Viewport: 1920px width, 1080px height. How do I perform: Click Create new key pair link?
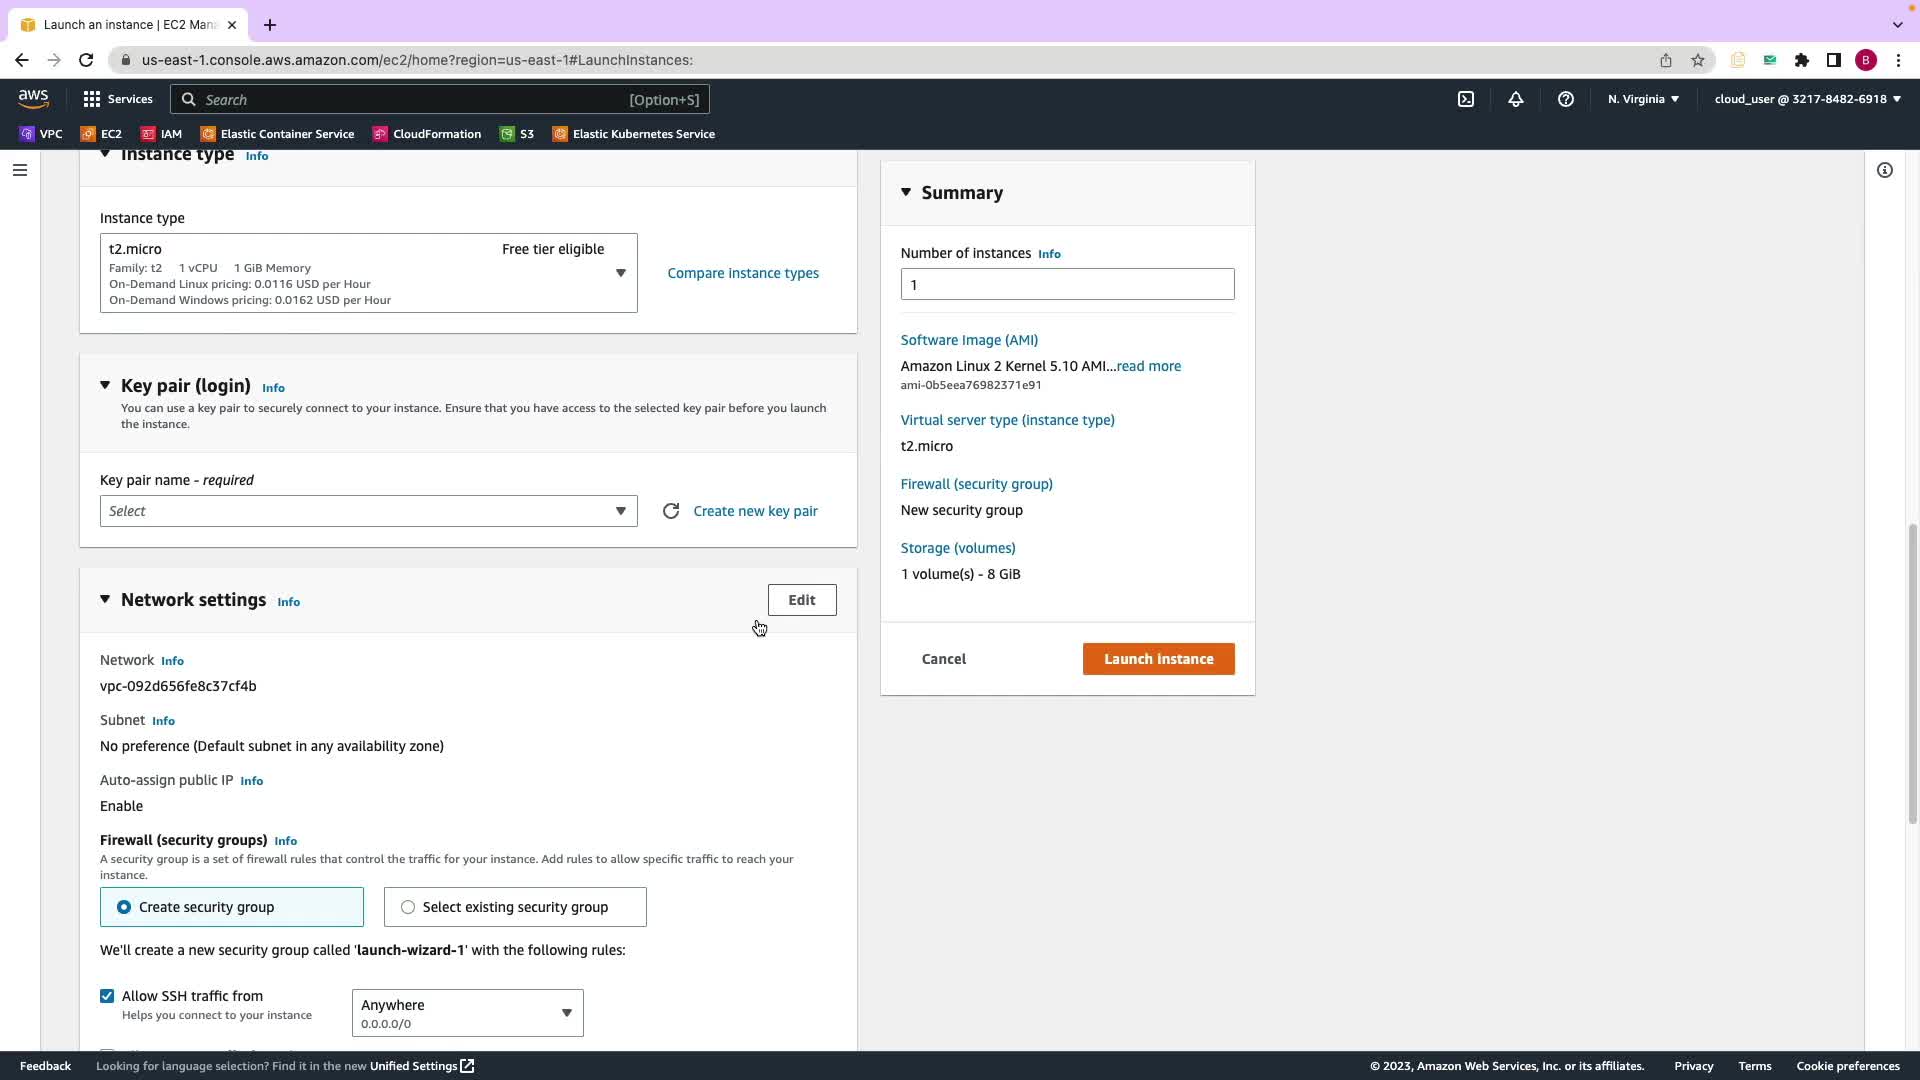click(755, 511)
